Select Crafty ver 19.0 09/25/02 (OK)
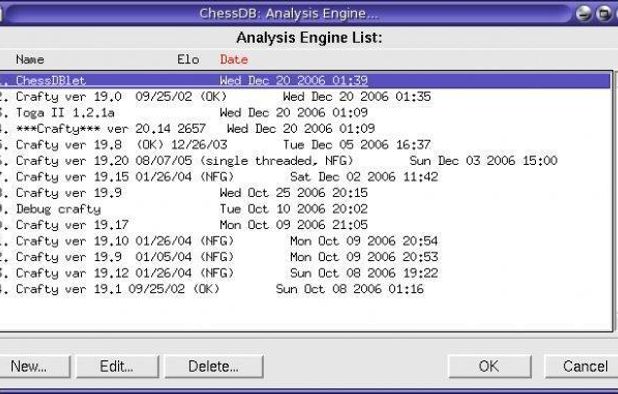 tap(305, 97)
